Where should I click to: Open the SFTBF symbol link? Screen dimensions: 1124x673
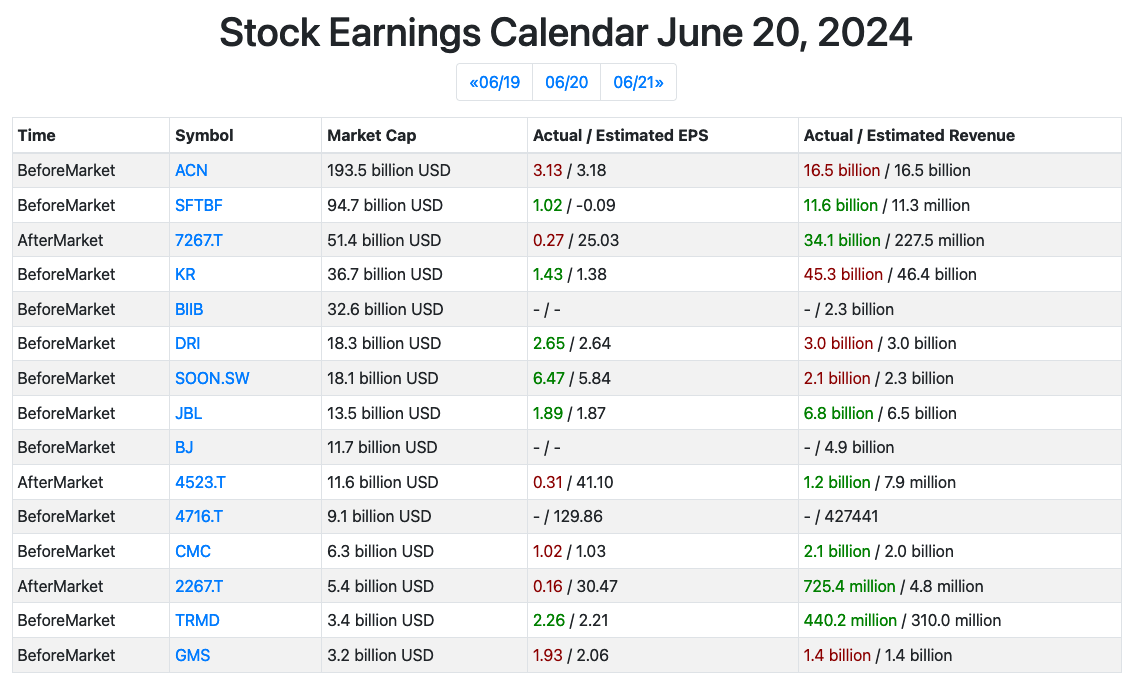[x=199, y=206]
